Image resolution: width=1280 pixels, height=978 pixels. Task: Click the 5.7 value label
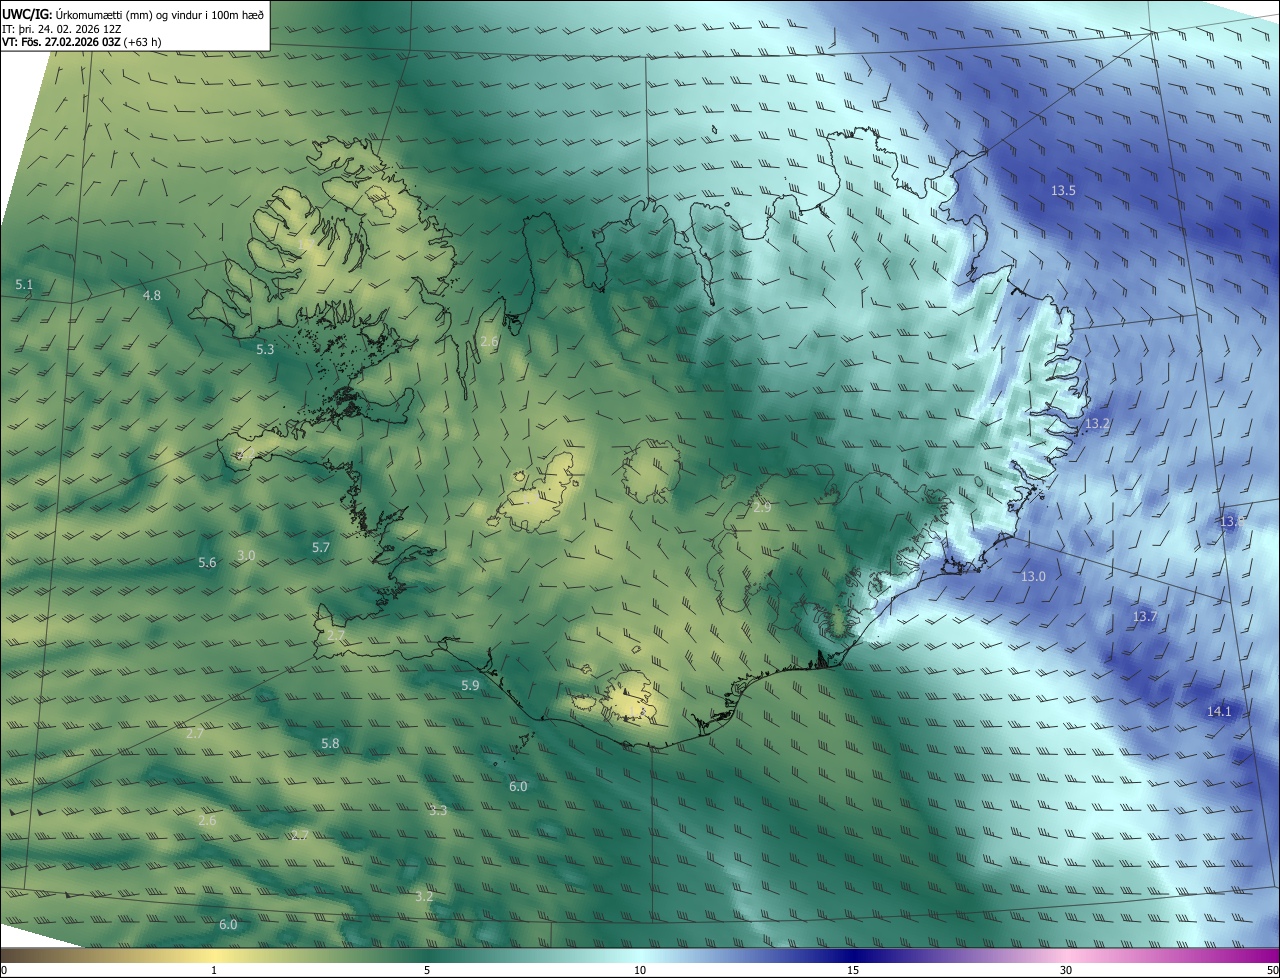320,548
